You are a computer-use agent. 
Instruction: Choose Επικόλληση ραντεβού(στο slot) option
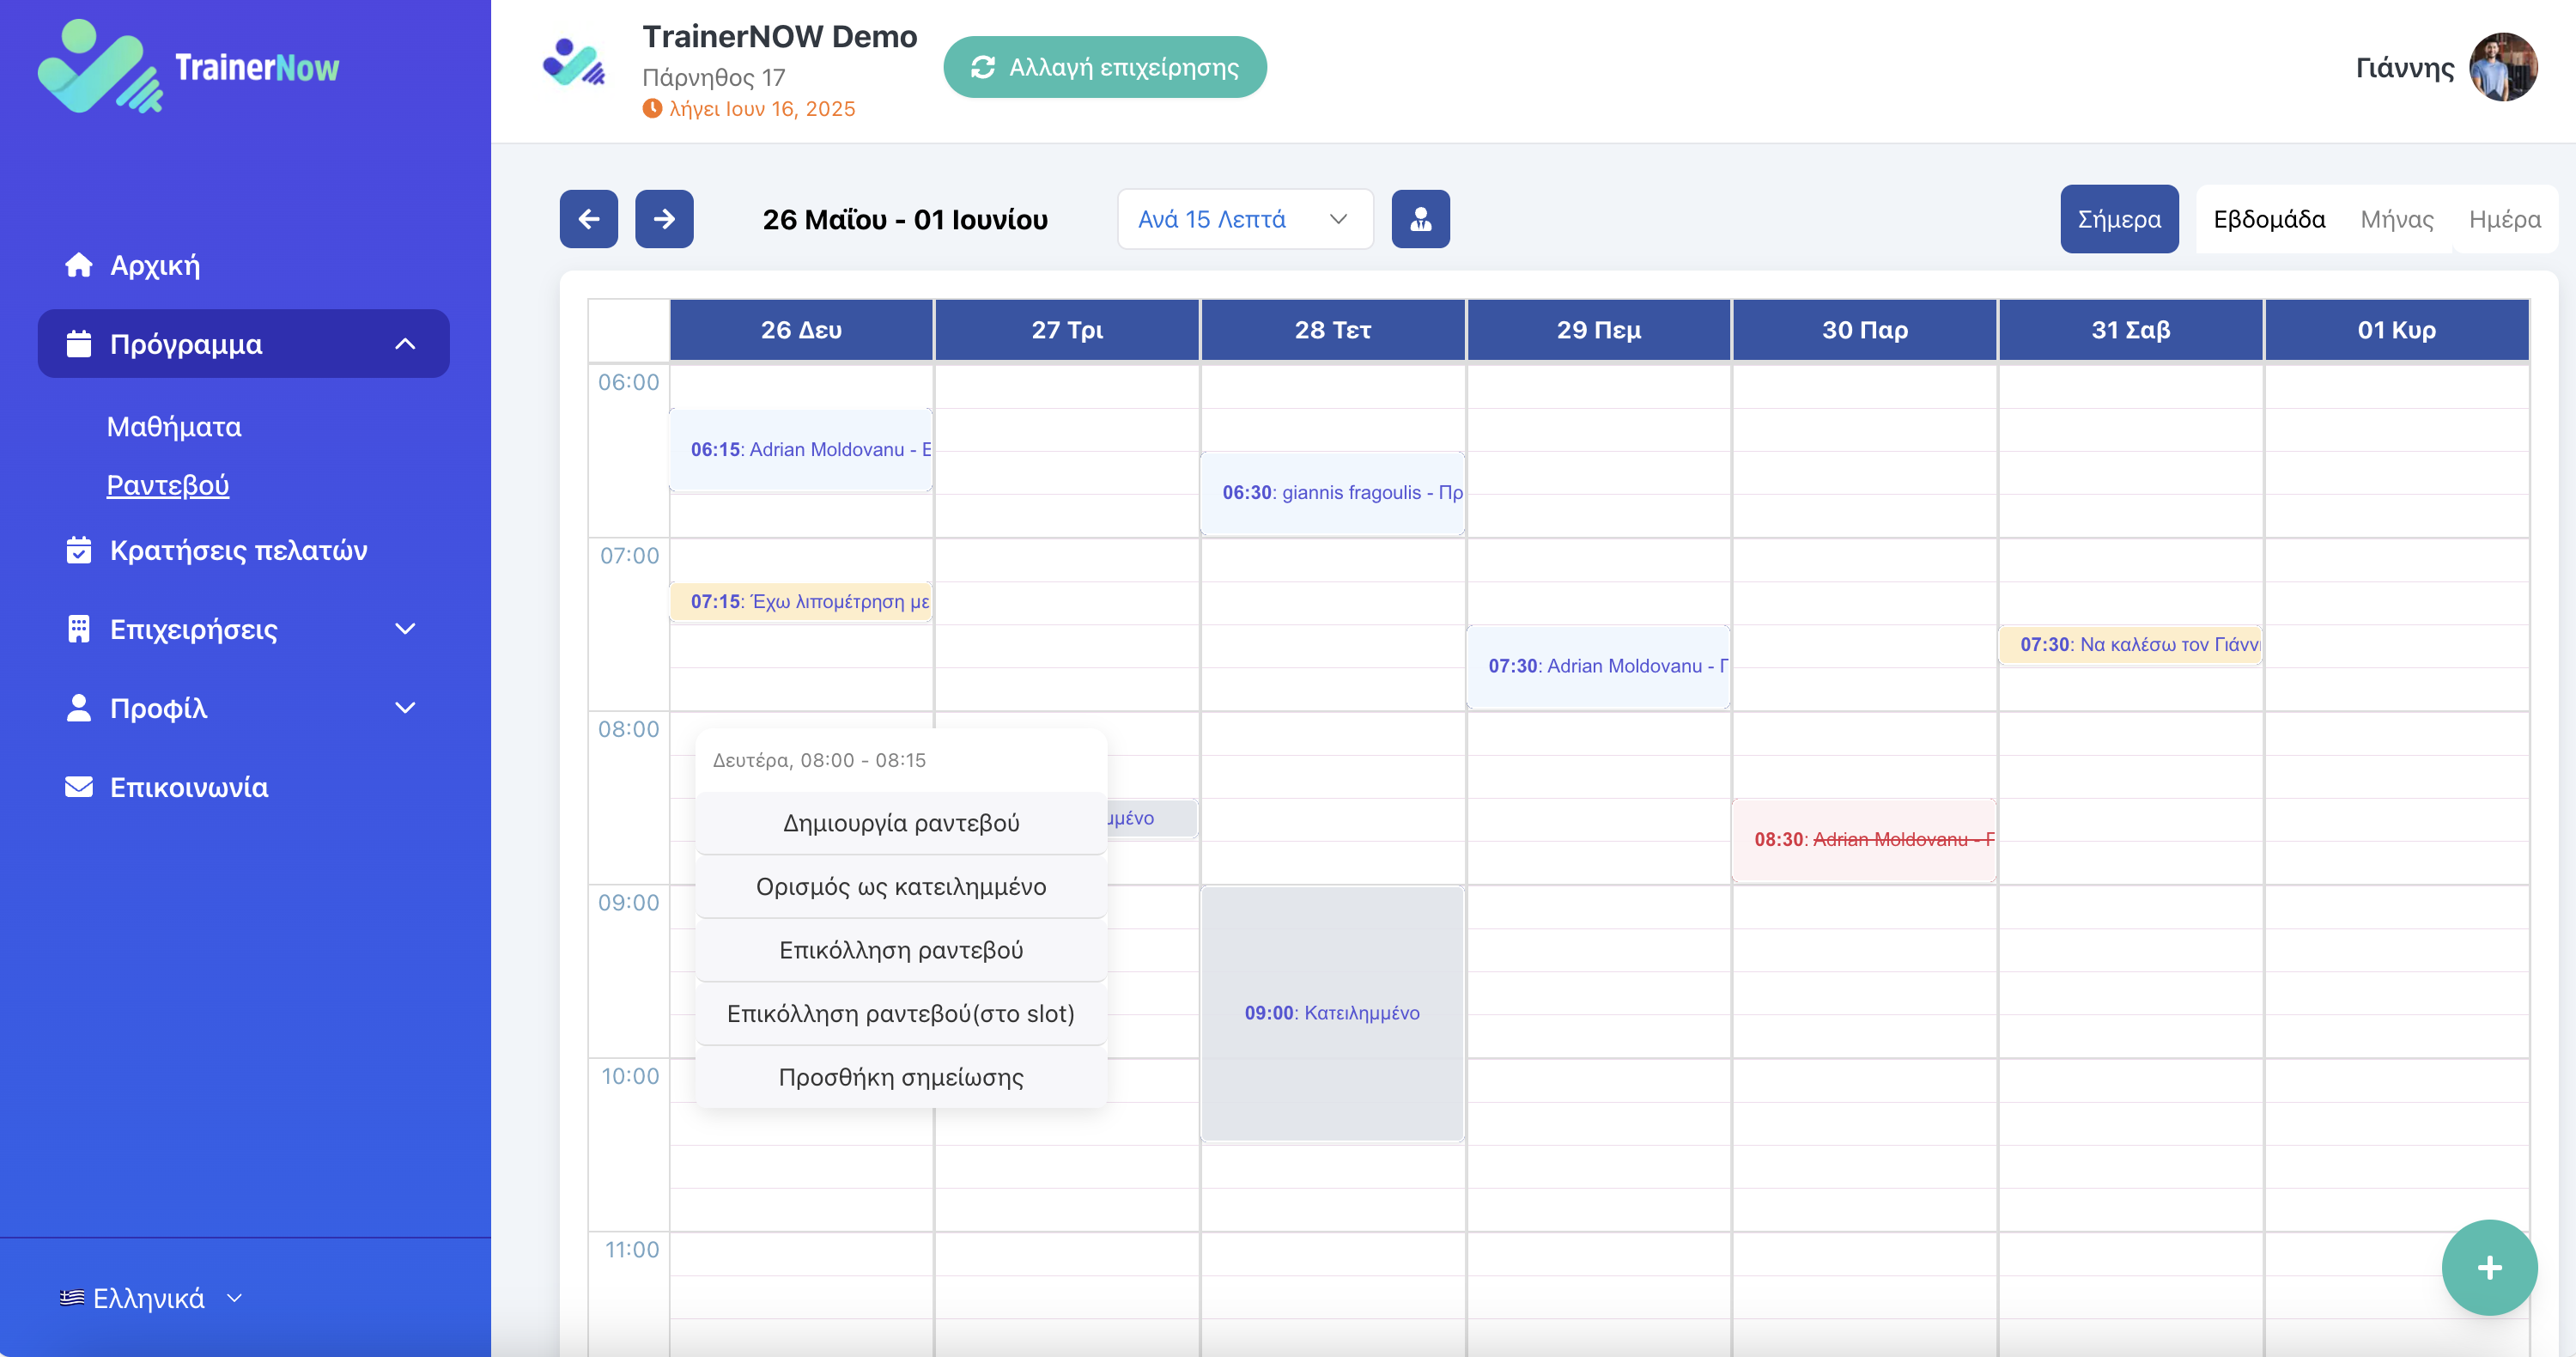tap(901, 1014)
